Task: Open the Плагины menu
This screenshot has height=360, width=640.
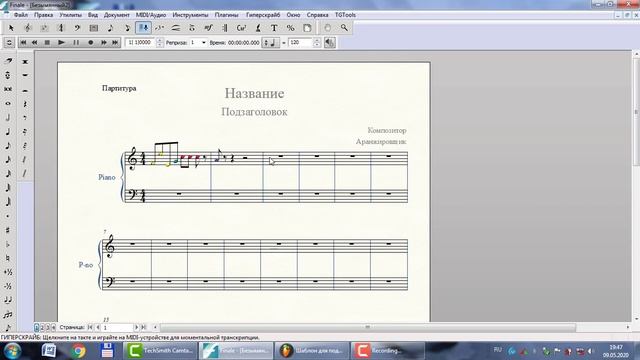Action: 226,15
